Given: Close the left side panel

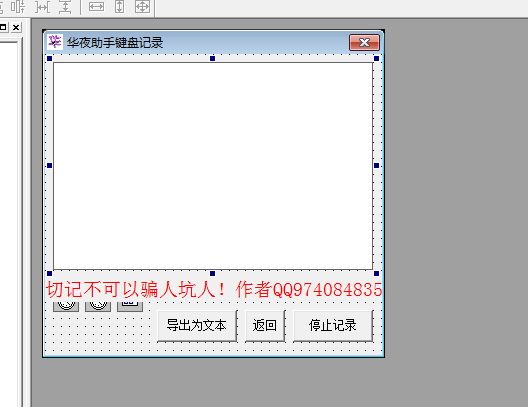Looking at the screenshot, I should (16, 27).
